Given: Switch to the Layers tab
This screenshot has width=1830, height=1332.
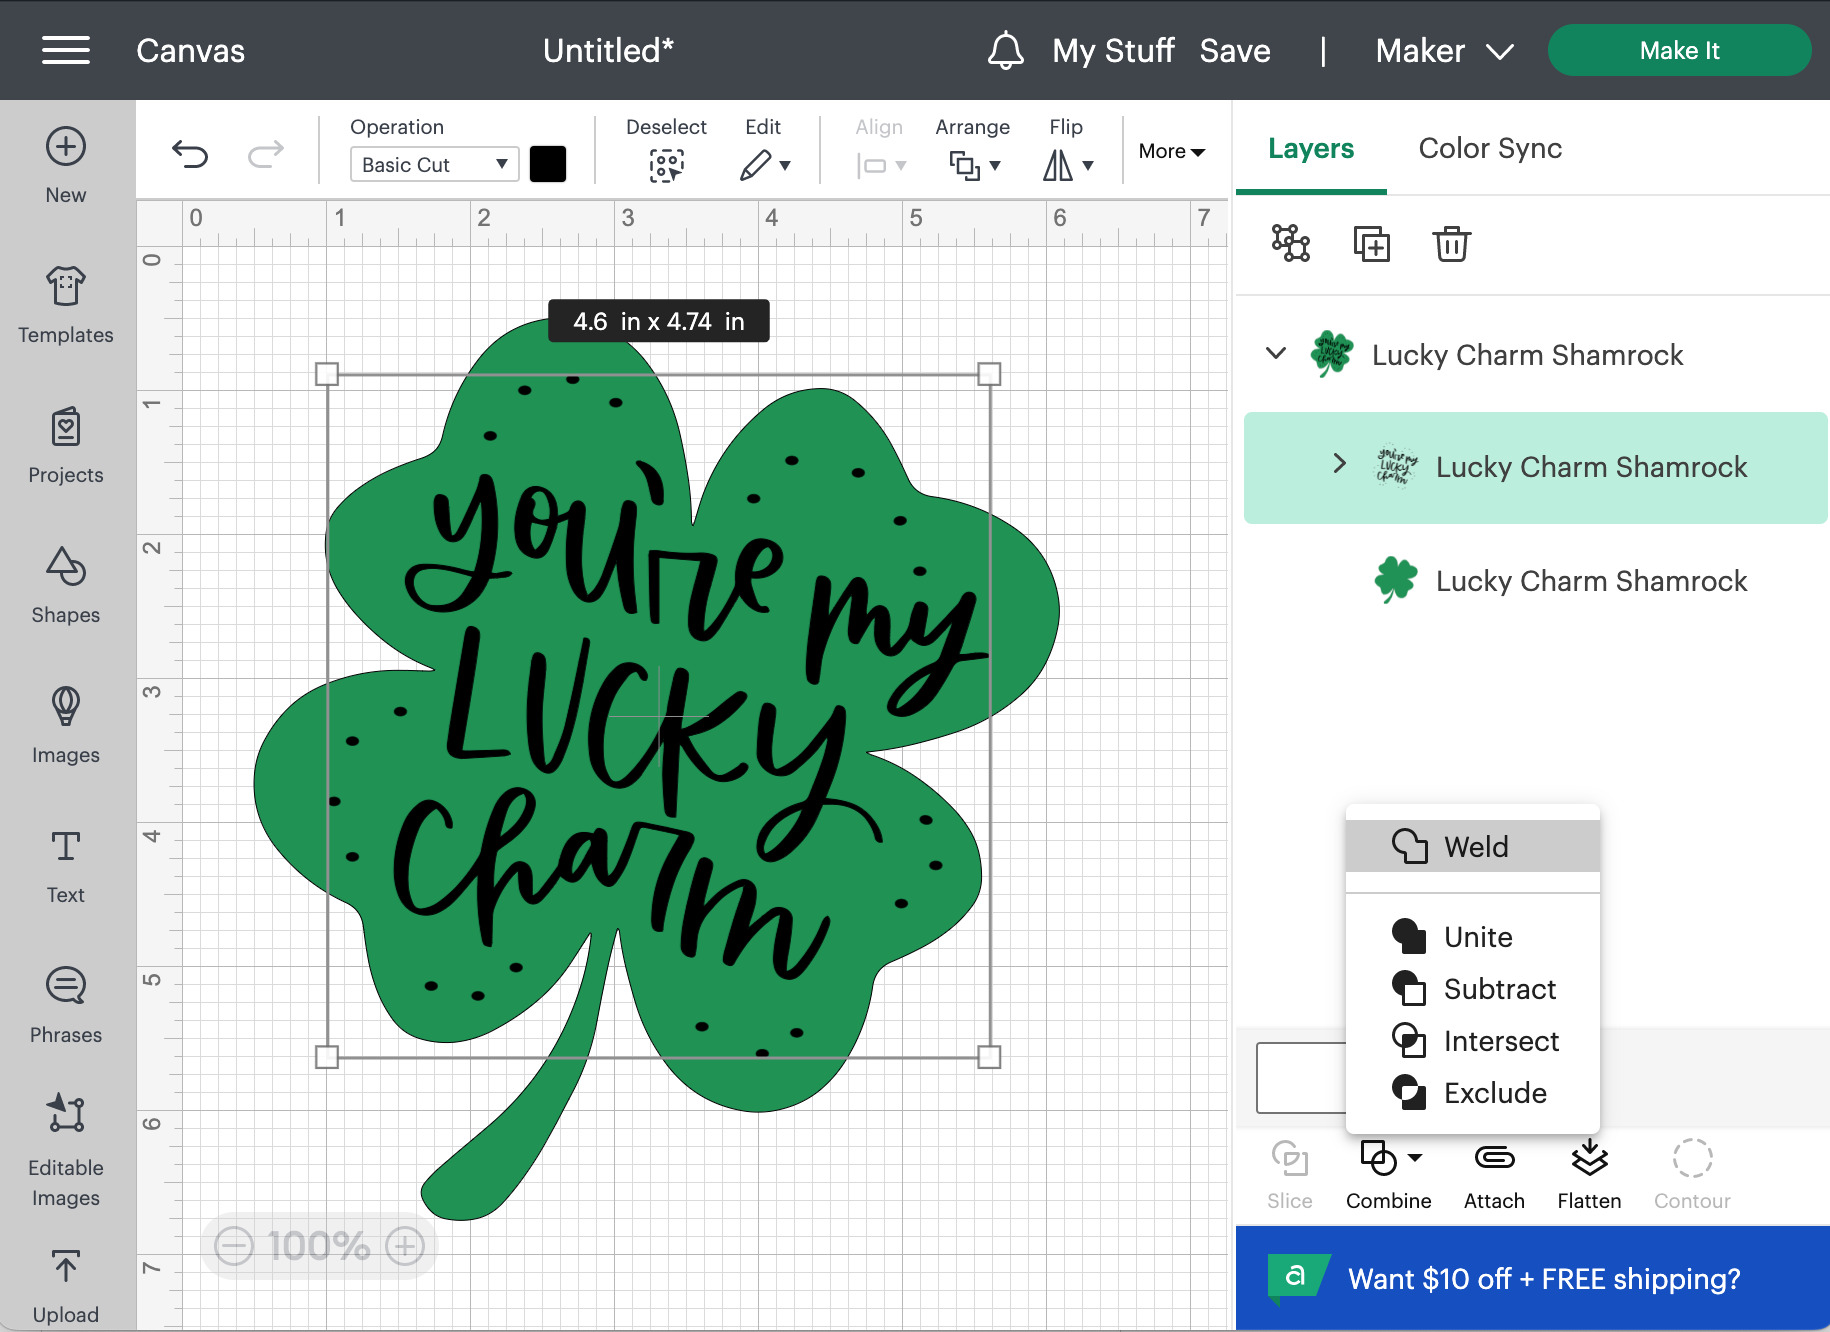Looking at the screenshot, I should tap(1311, 148).
